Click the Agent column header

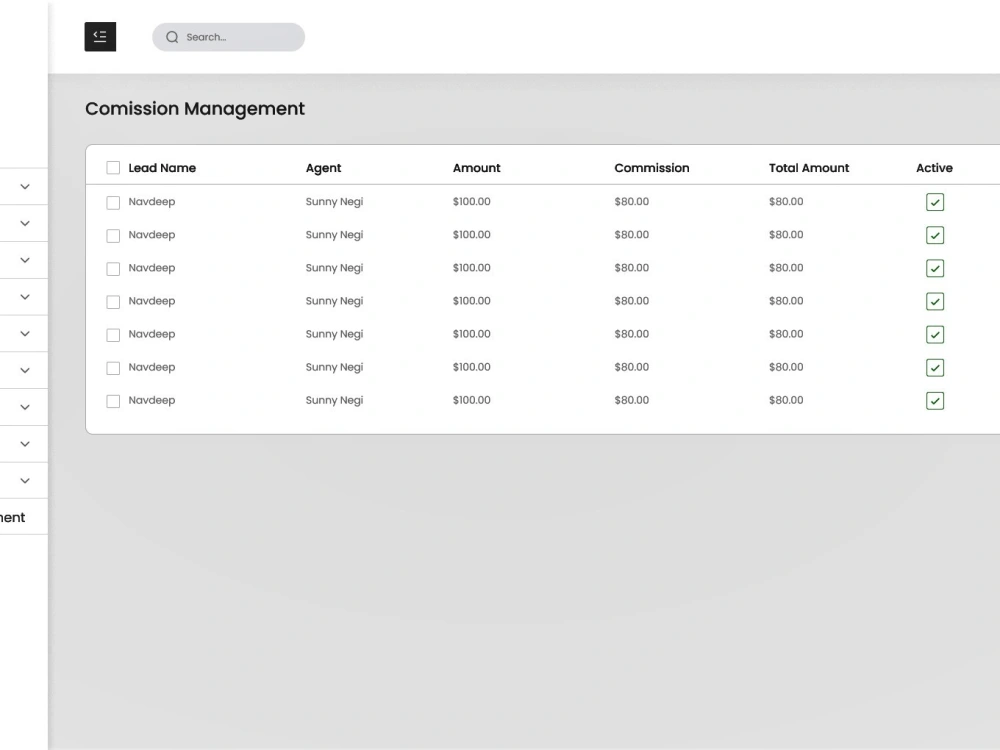pyautogui.click(x=323, y=168)
